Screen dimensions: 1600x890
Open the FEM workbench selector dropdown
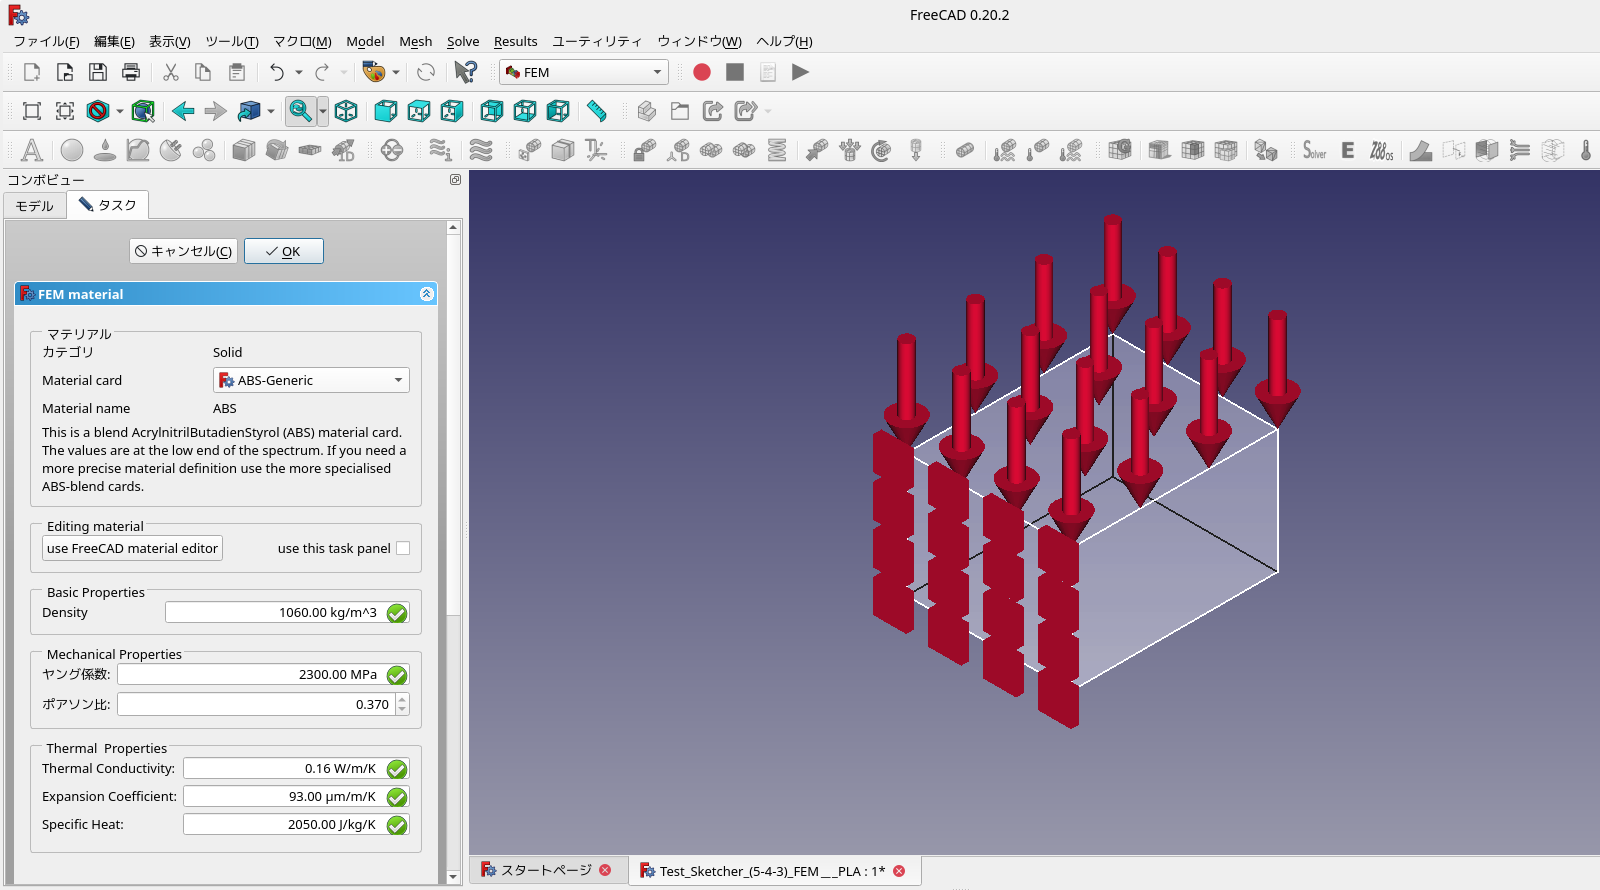[x=584, y=72]
